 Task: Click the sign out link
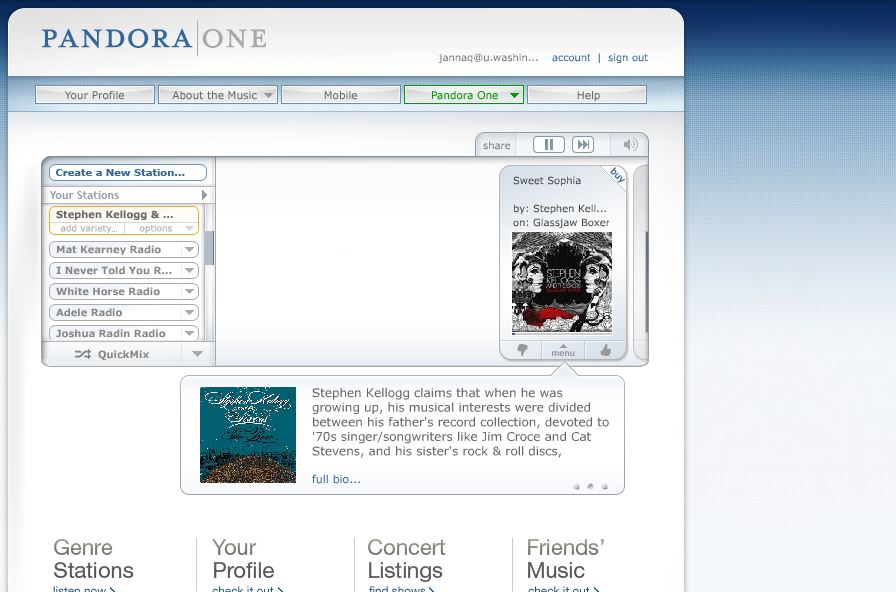(628, 58)
